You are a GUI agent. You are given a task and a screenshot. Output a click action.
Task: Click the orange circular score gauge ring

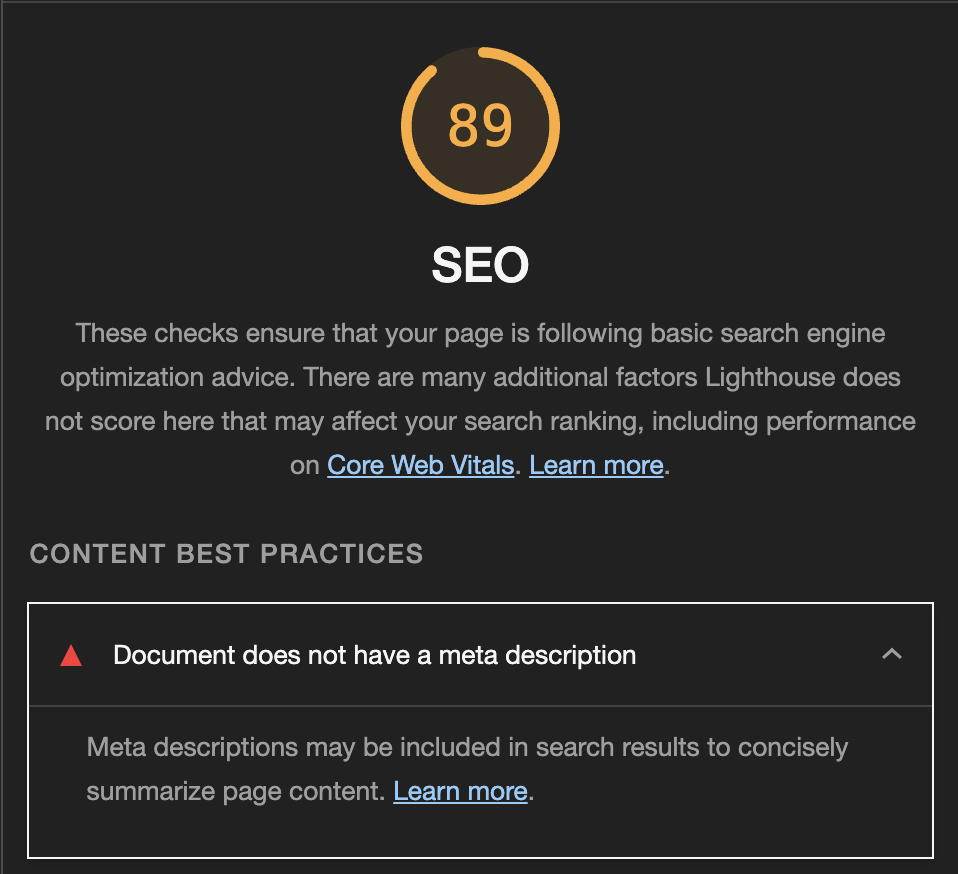pyautogui.click(x=480, y=126)
